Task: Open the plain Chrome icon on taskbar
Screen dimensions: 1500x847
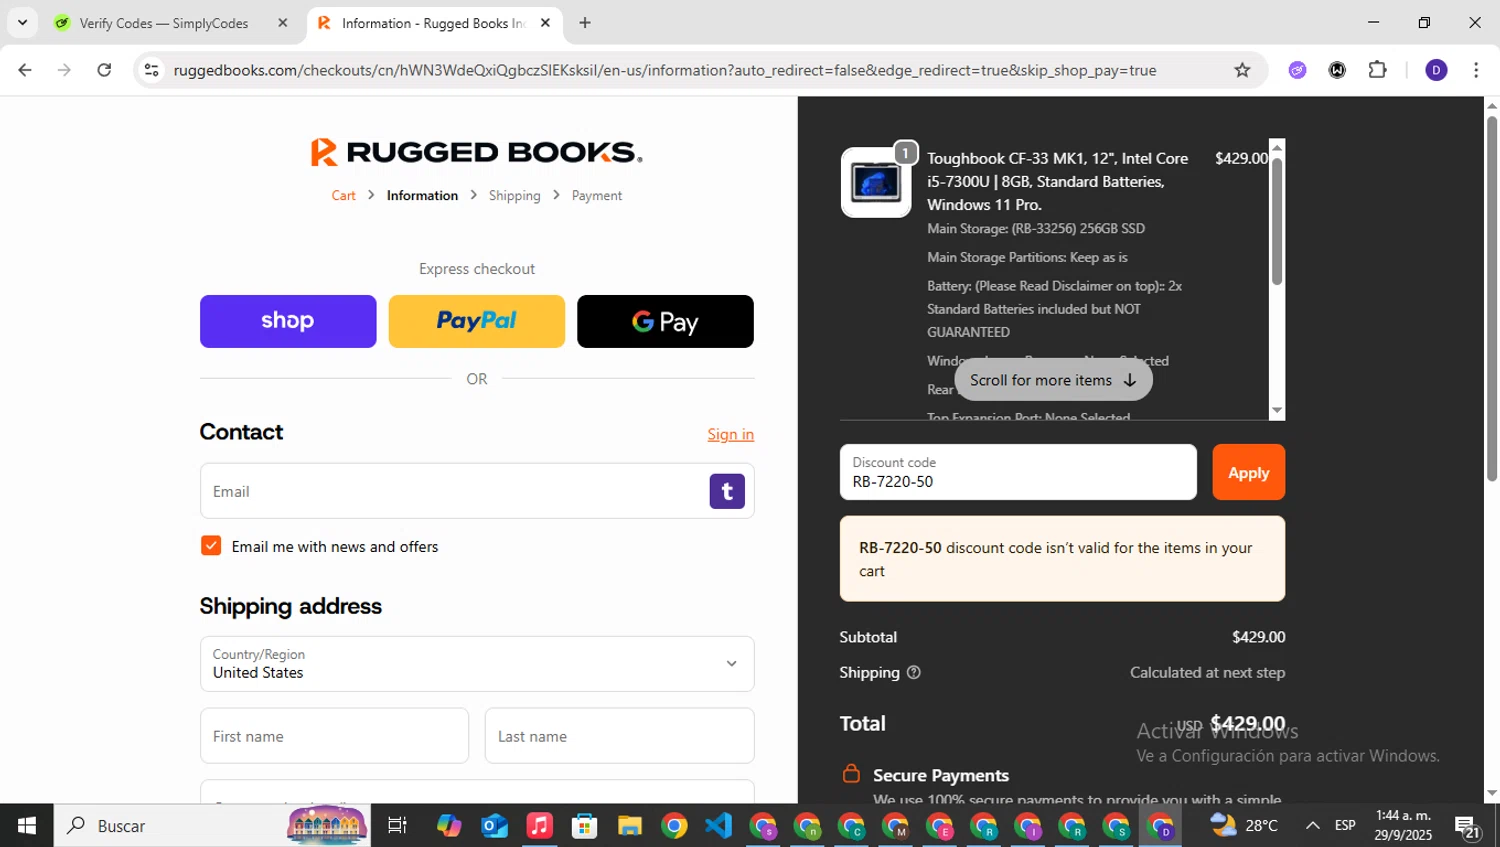Action: [x=674, y=826]
